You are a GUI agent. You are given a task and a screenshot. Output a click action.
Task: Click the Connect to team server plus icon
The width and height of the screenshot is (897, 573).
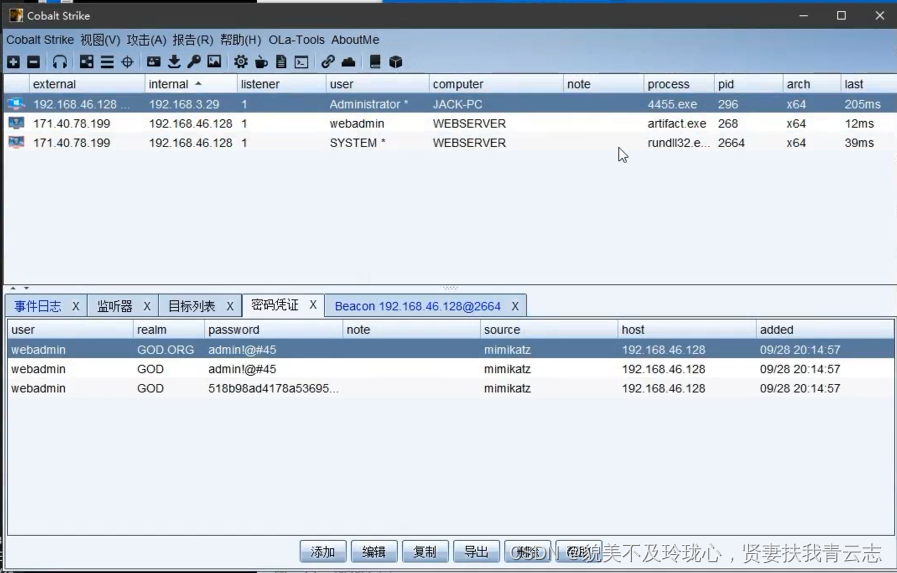pos(14,62)
